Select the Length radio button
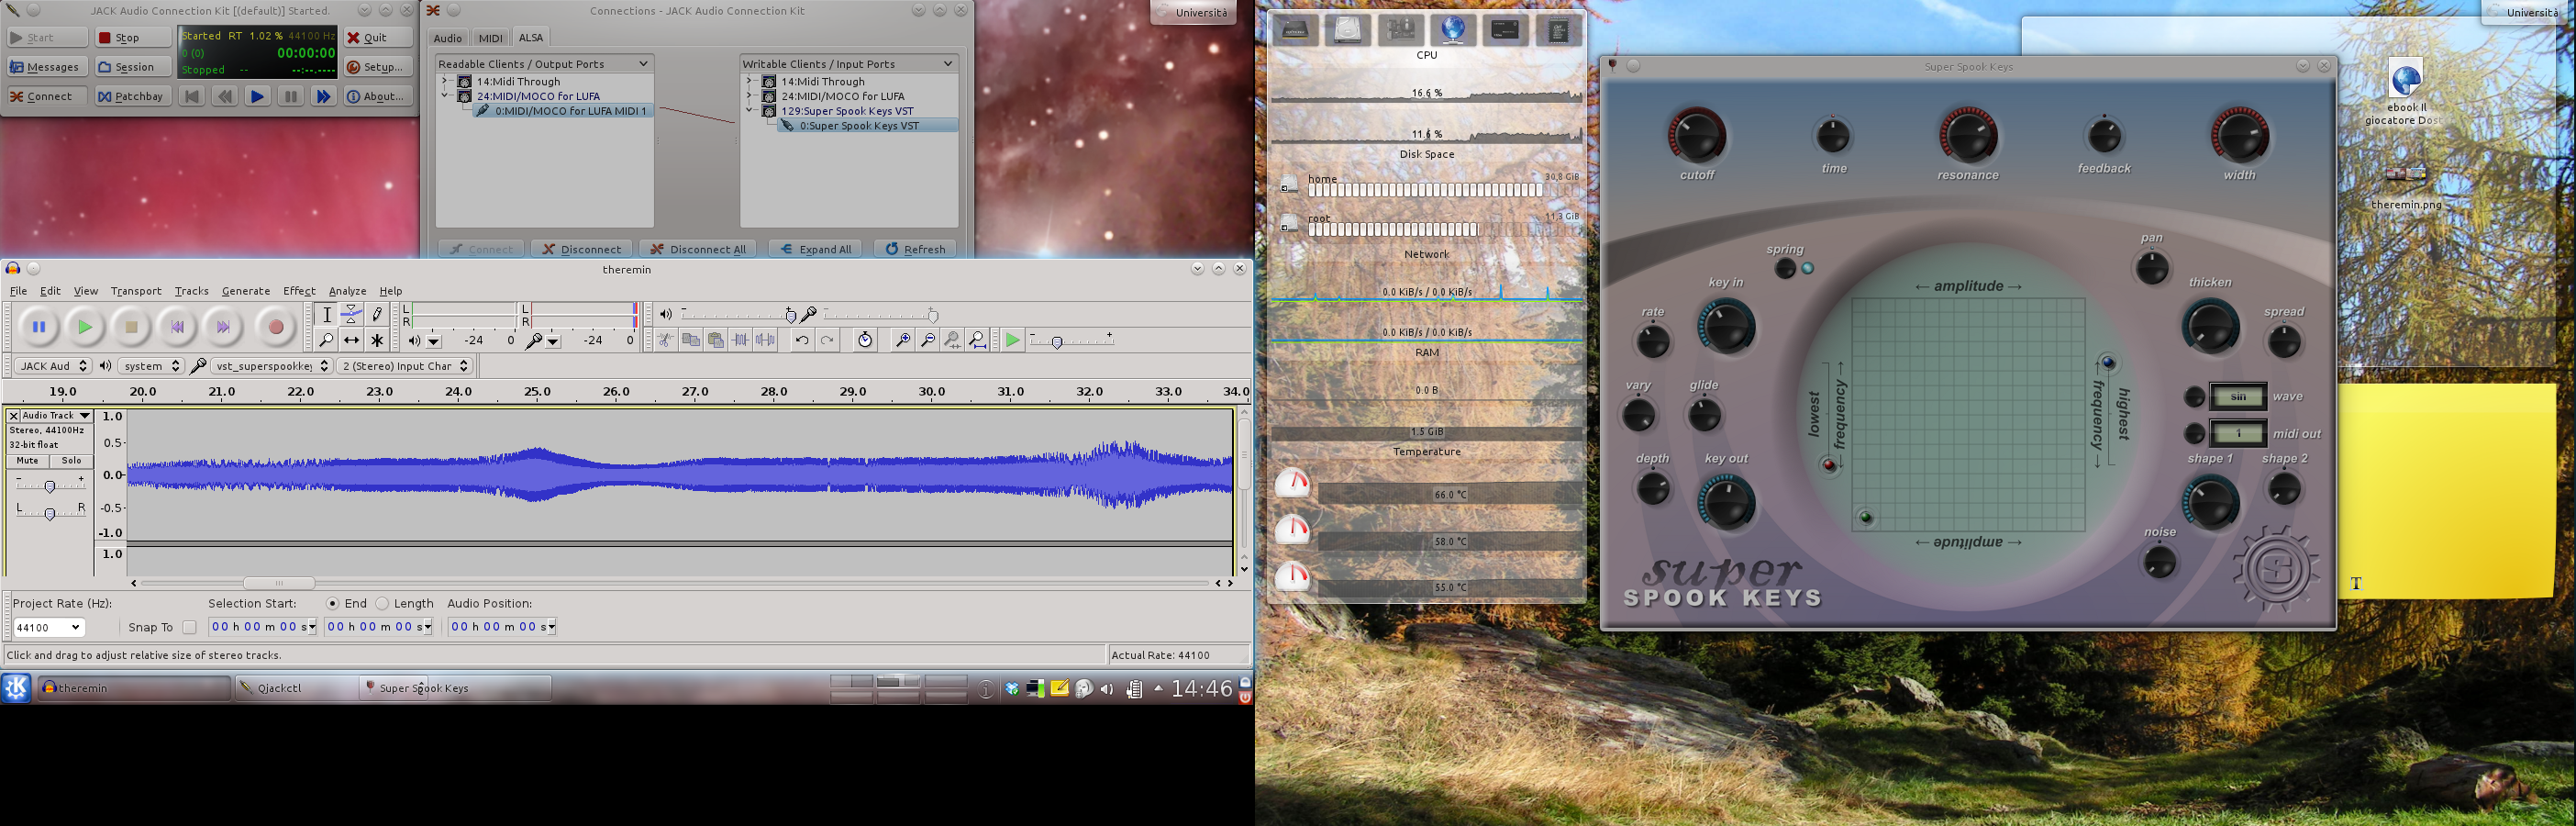2576x826 pixels. coord(382,604)
